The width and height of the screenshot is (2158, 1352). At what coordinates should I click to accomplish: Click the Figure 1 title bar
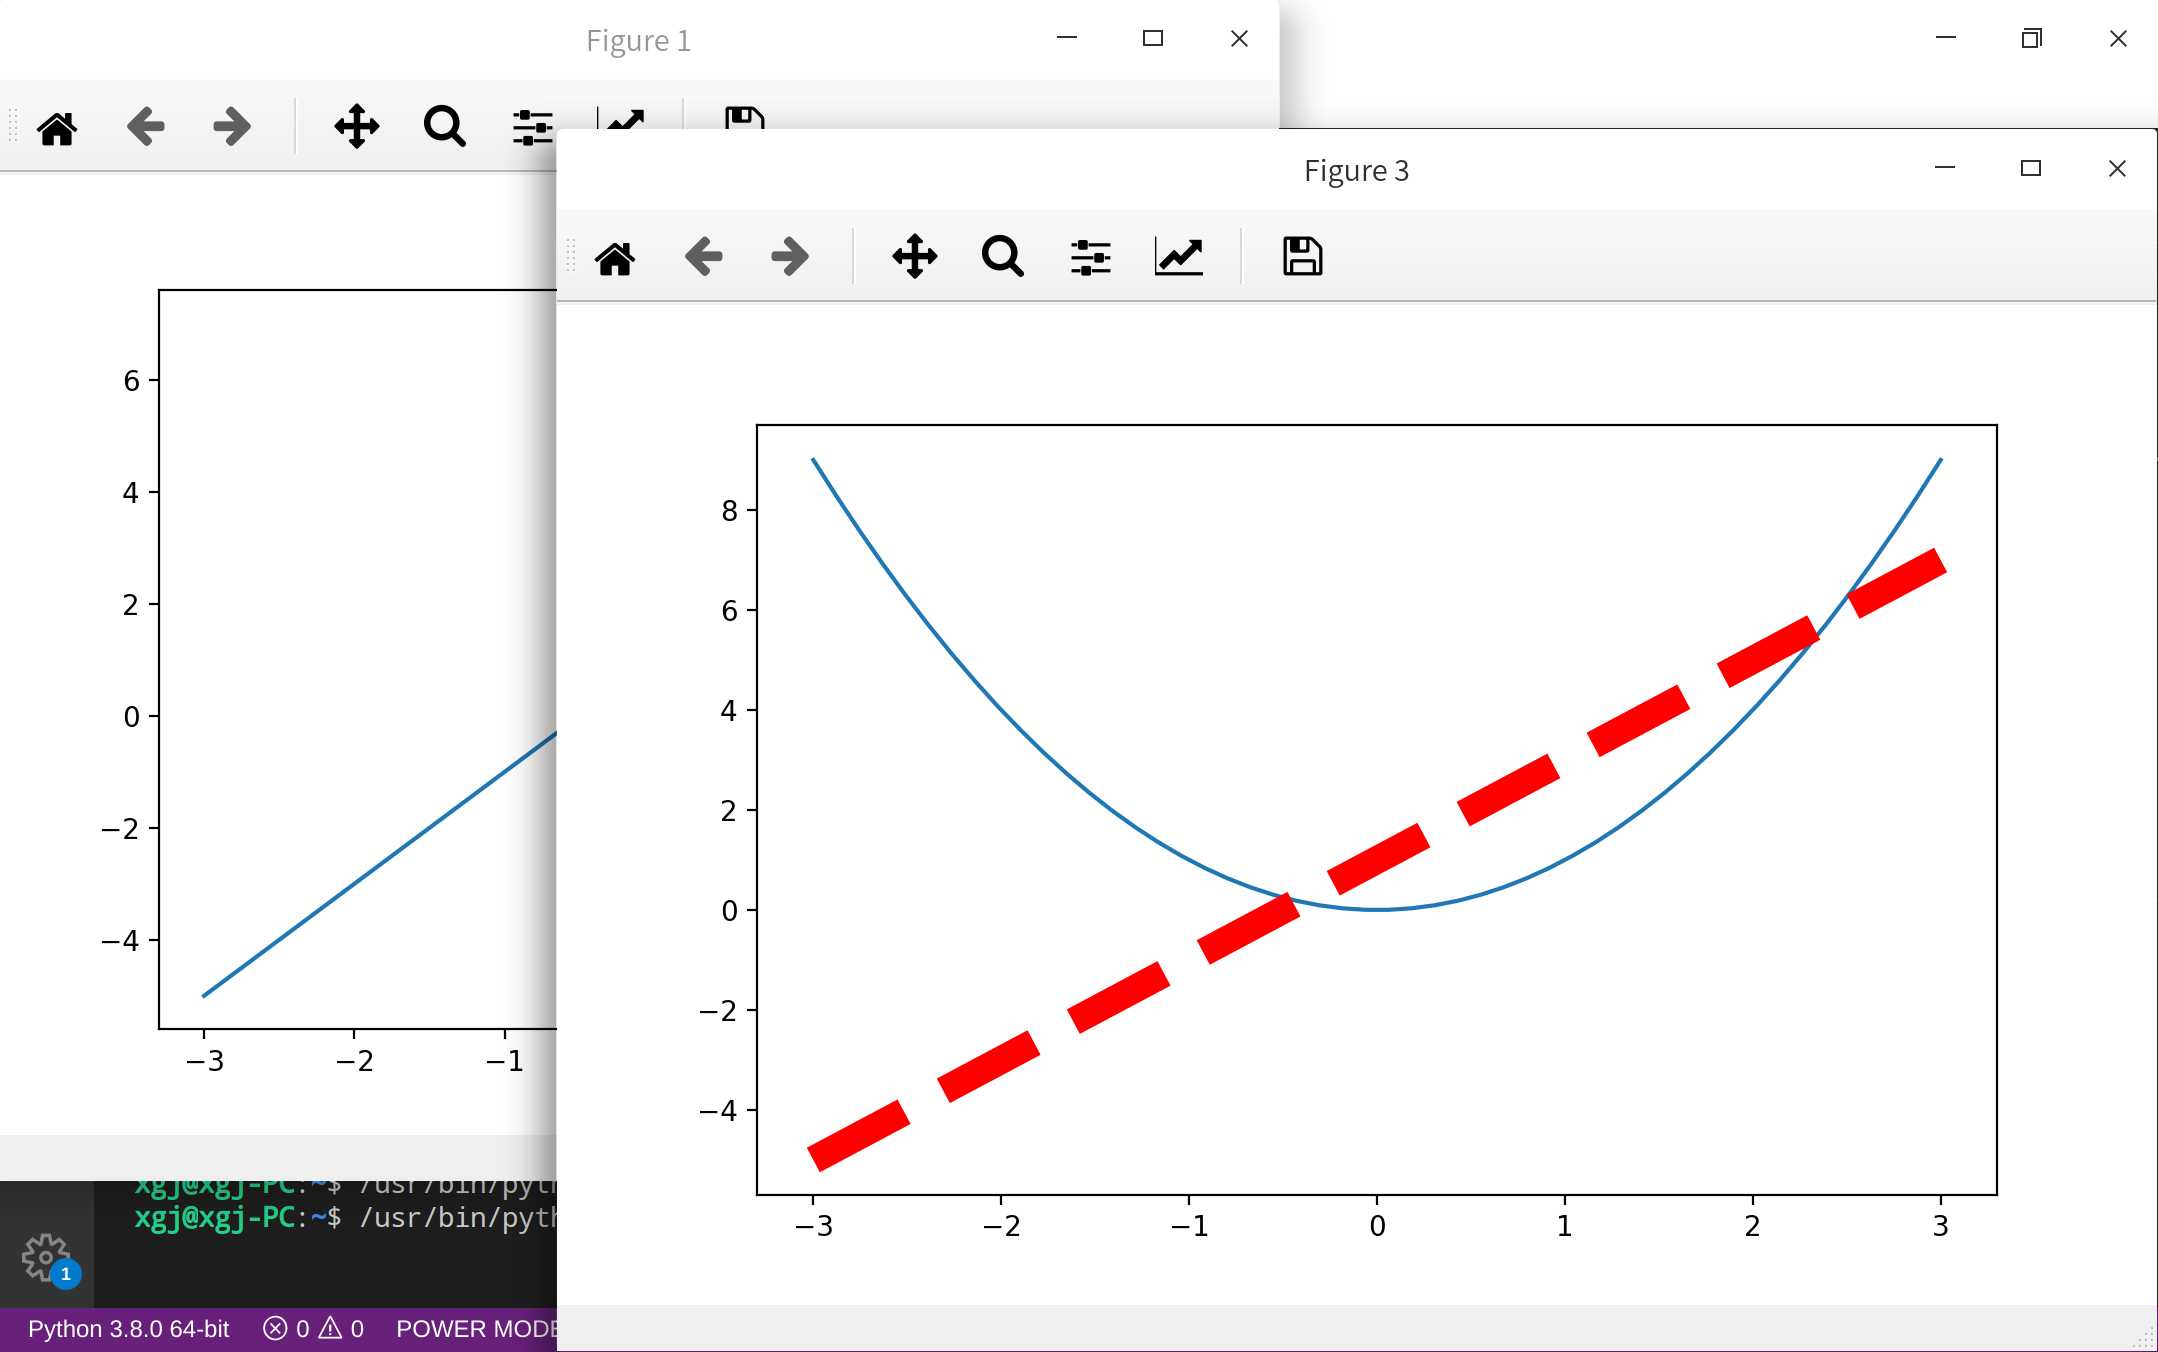point(638,40)
